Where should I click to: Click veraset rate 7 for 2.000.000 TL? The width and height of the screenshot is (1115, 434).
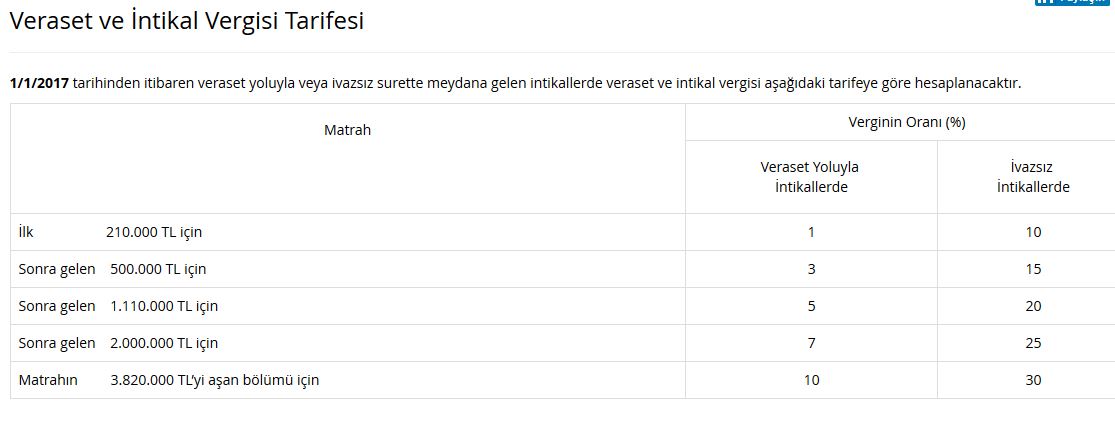click(811, 343)
